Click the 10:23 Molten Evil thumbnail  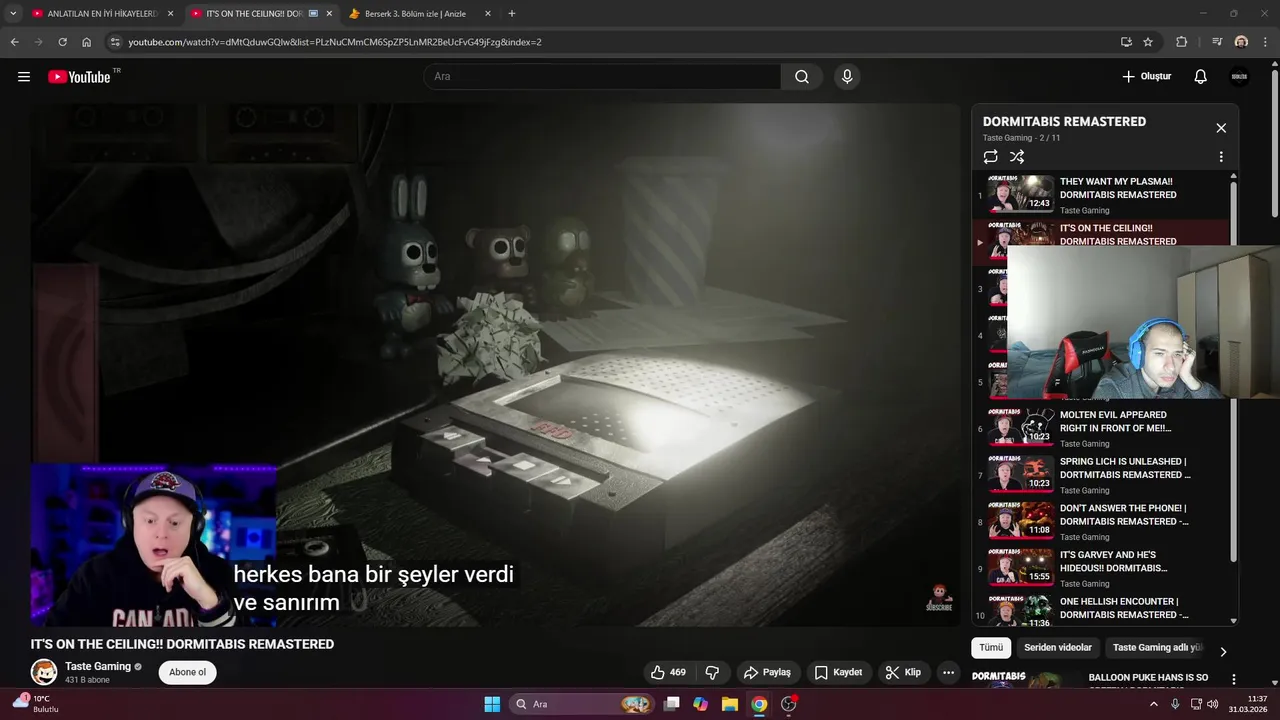pos(1021,427)
